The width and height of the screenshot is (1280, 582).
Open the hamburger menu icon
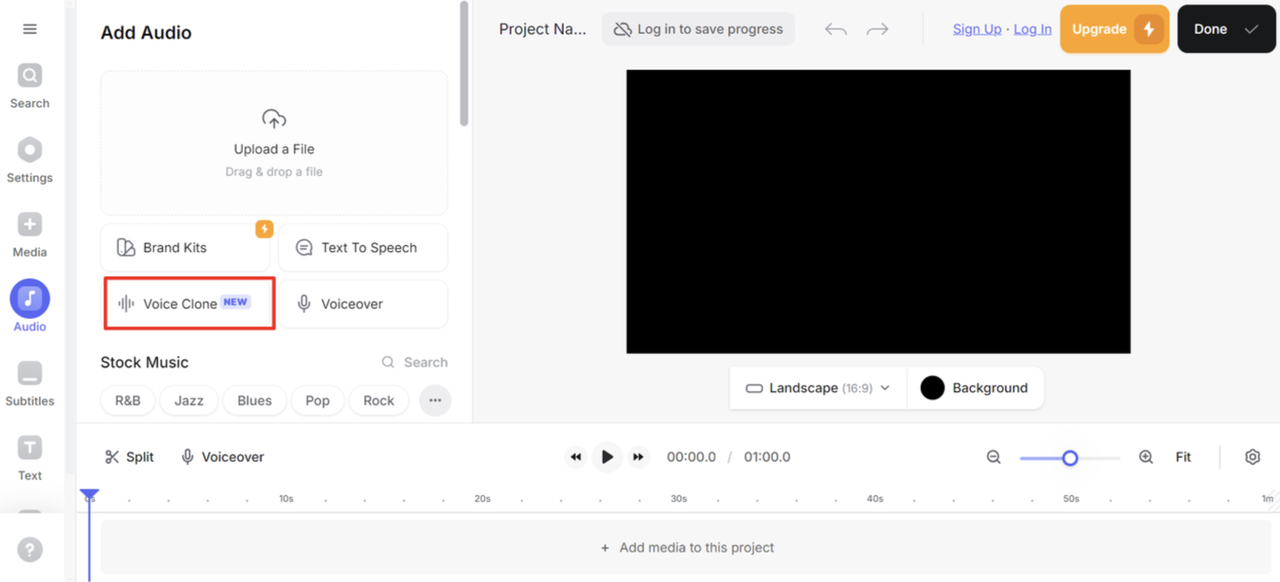30,29
